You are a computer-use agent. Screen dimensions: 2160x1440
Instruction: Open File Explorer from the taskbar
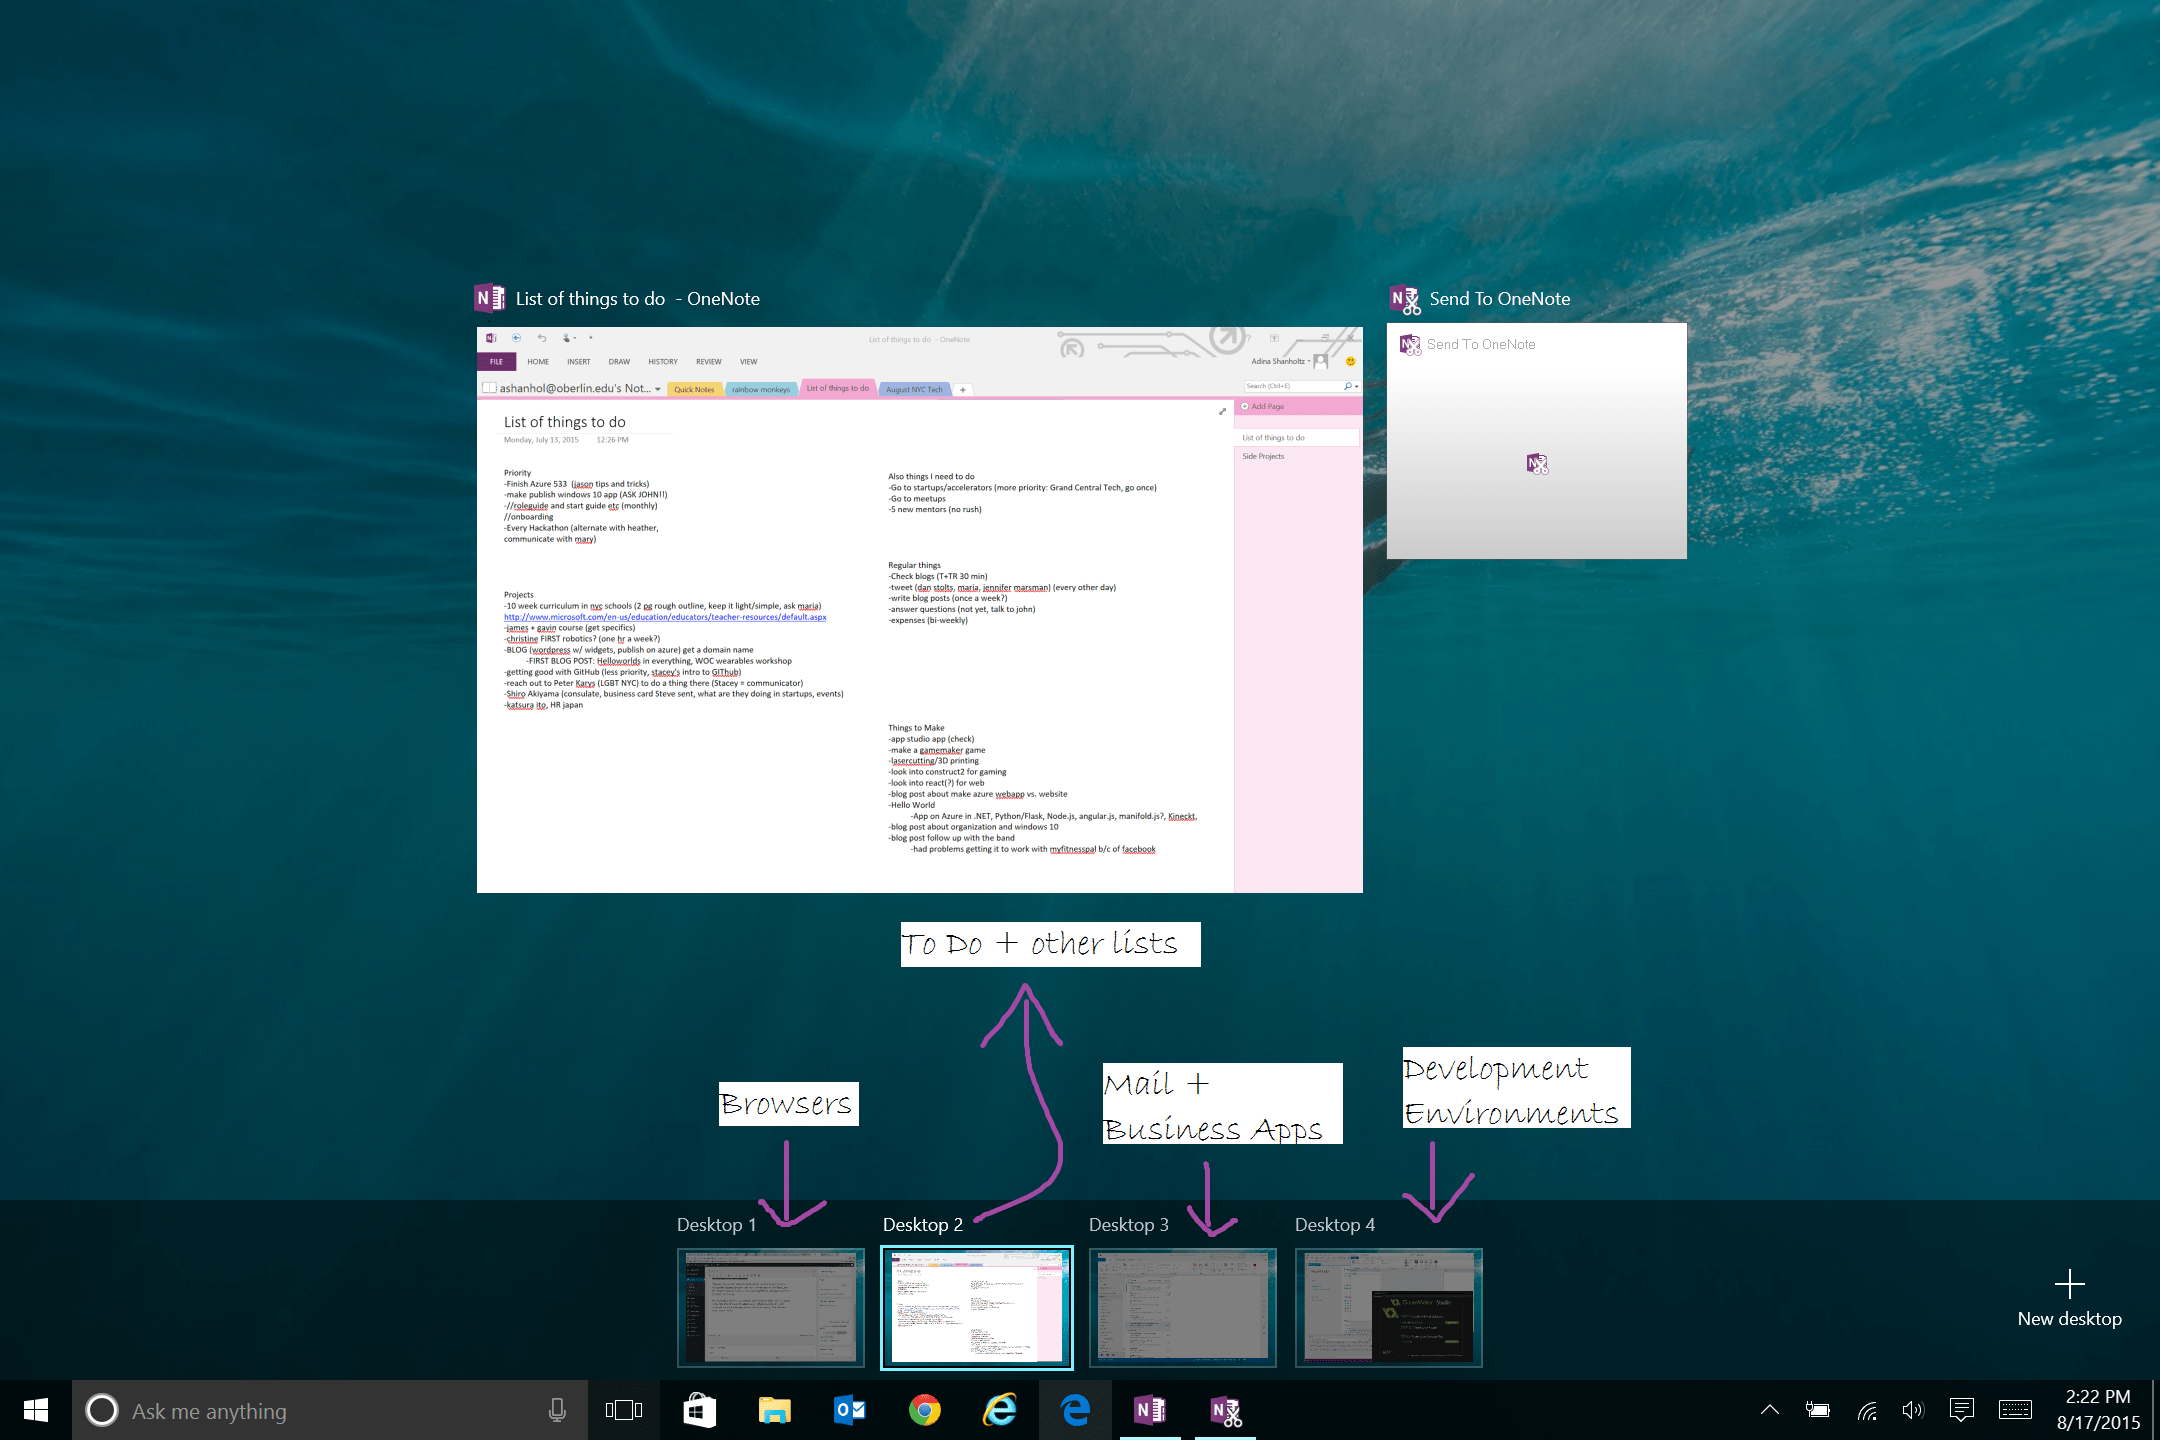tap(775, 1410)
